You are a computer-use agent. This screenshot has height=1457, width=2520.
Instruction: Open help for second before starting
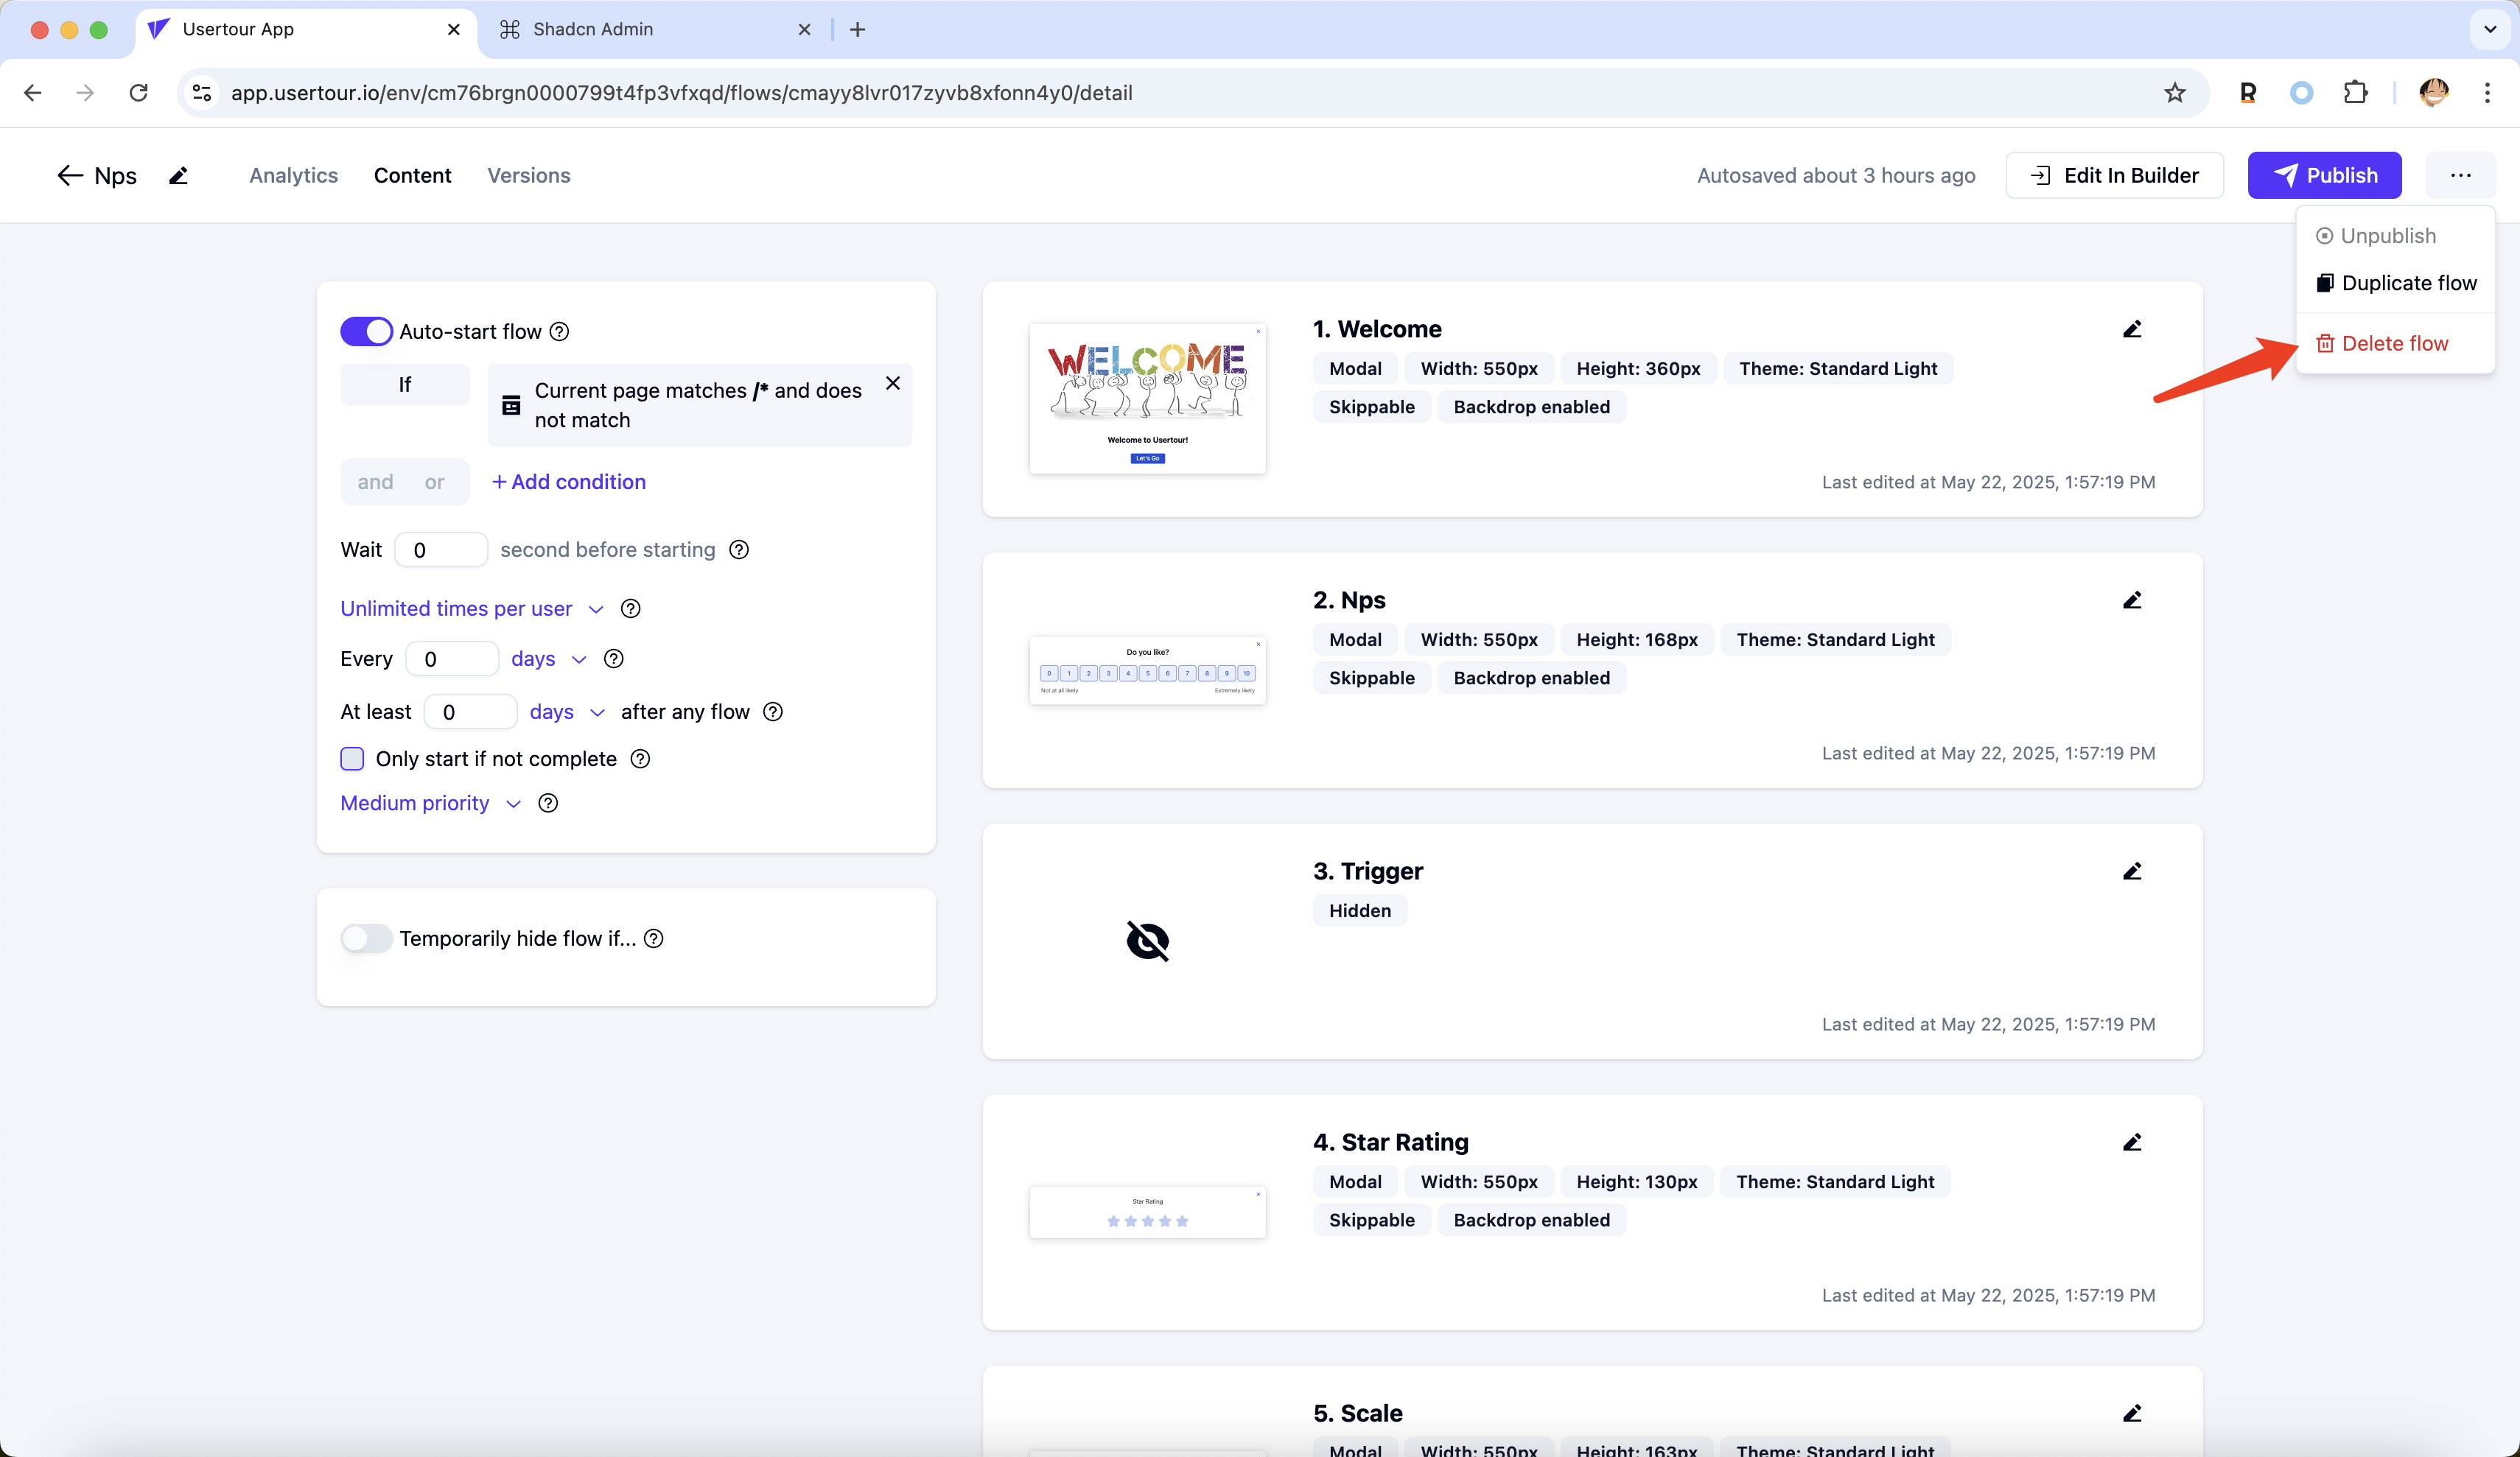739,550
